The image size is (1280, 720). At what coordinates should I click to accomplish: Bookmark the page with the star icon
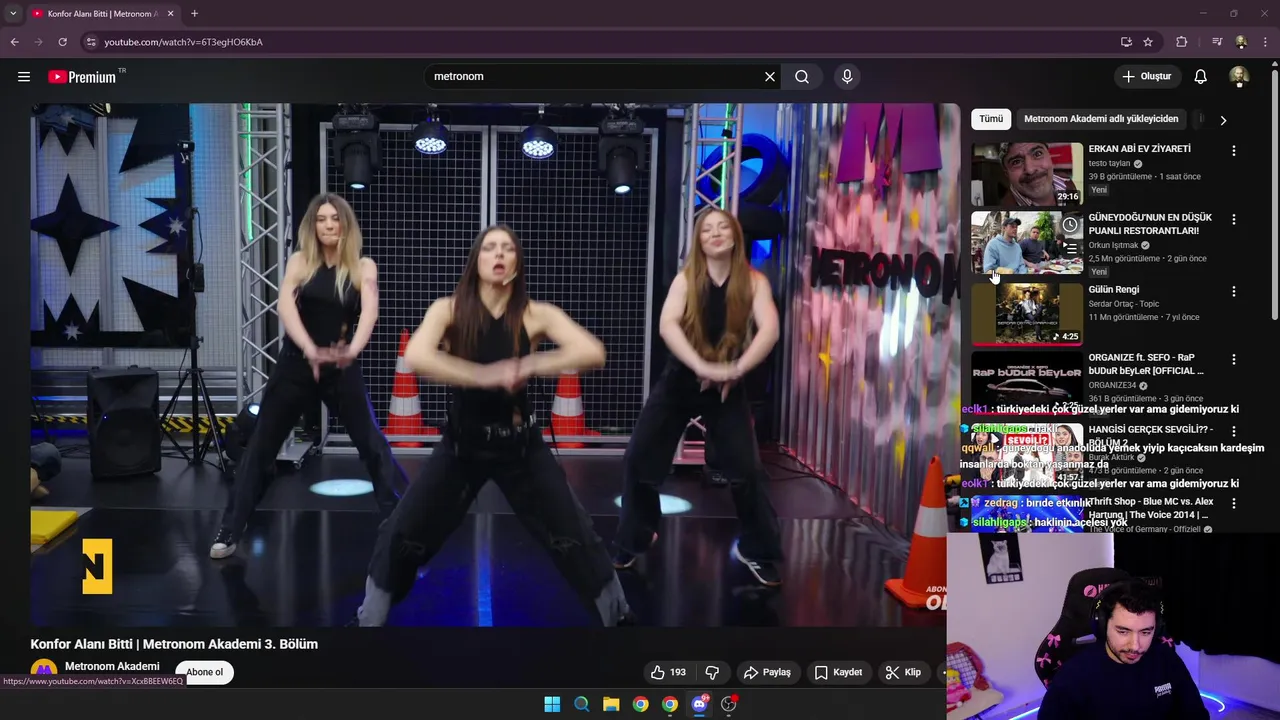pyautogui.click(x=1148, y=42)
